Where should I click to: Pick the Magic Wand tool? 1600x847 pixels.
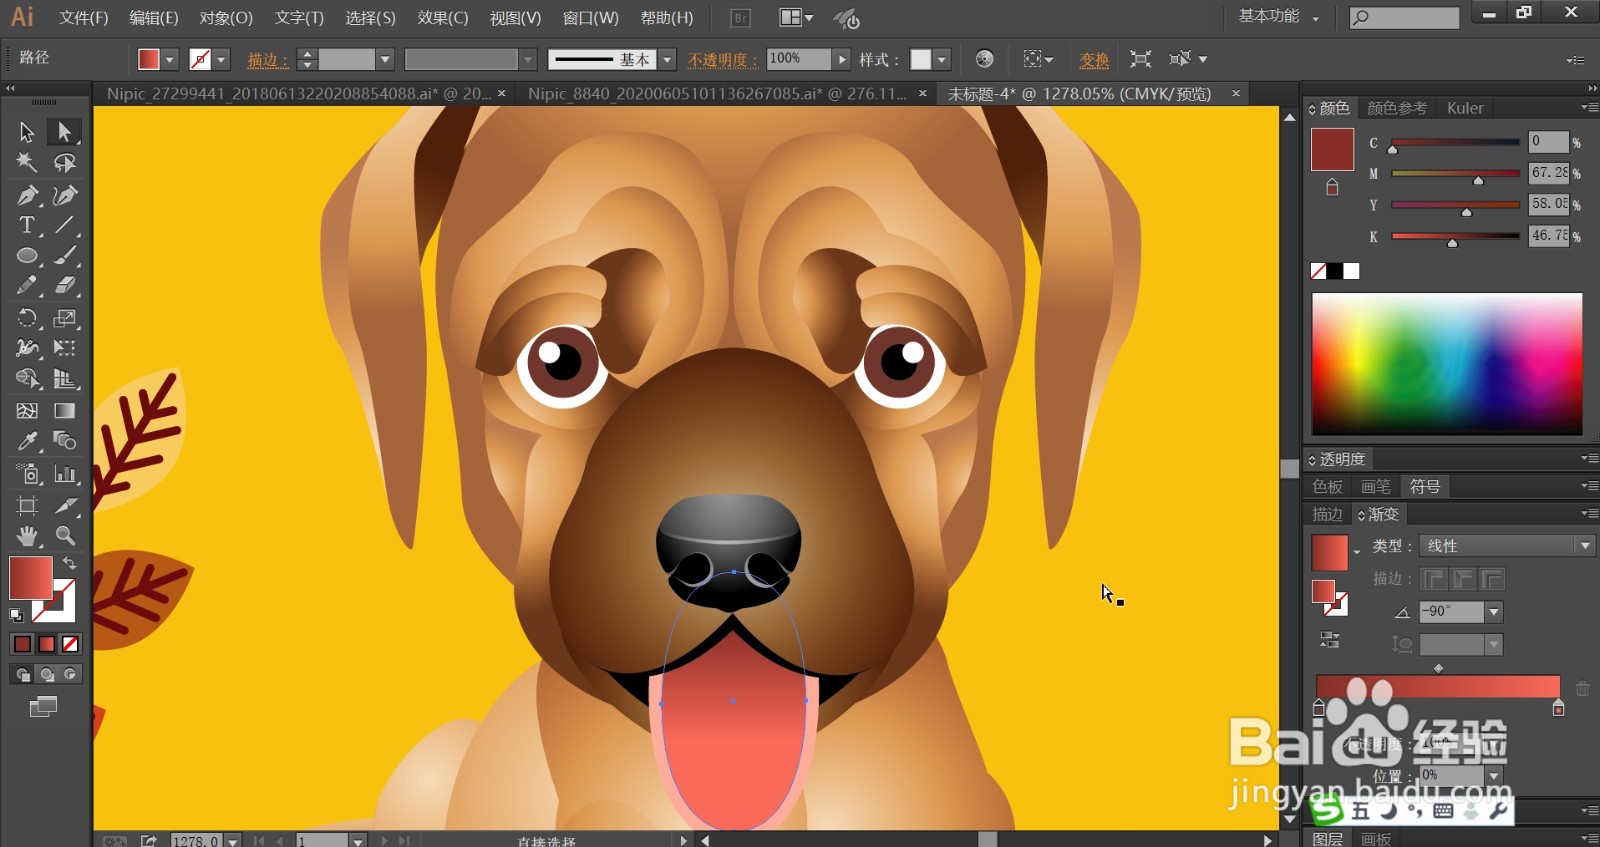click(27, 162)
